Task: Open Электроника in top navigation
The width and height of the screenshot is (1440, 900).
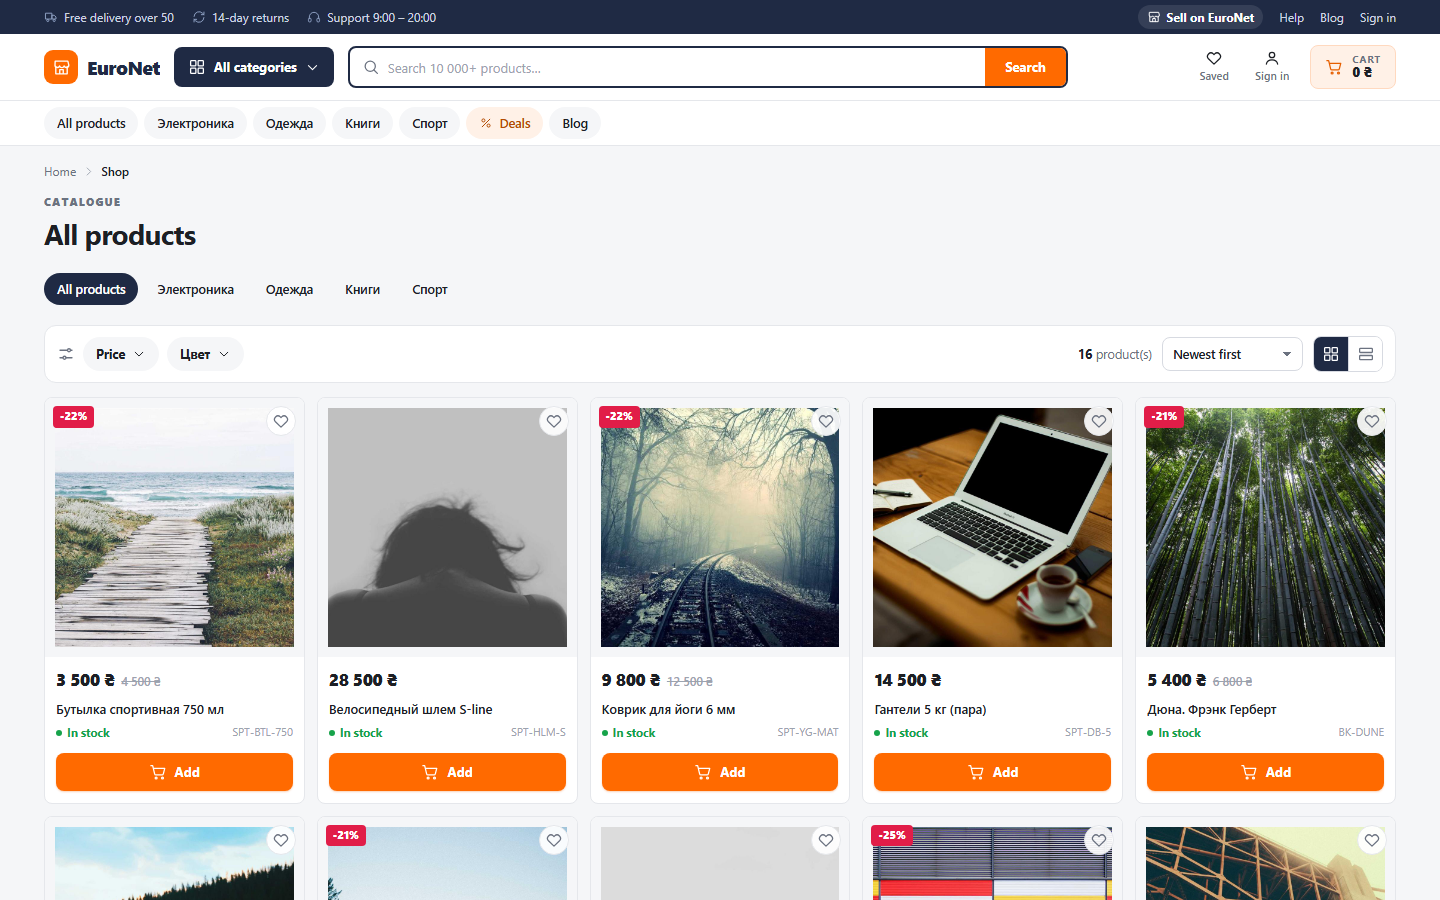Action: click(195, 123)
